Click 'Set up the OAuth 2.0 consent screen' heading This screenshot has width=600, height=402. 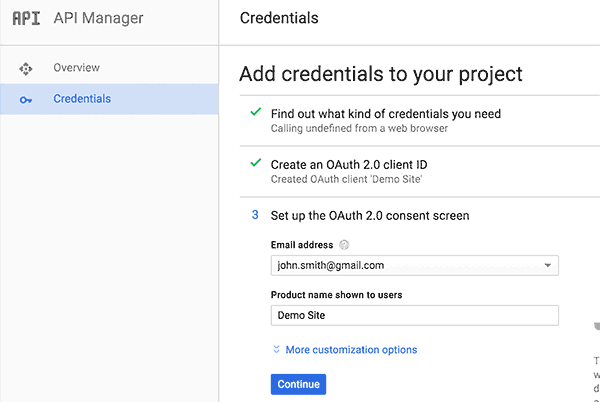pyautogui.click(x=370, y=215)
